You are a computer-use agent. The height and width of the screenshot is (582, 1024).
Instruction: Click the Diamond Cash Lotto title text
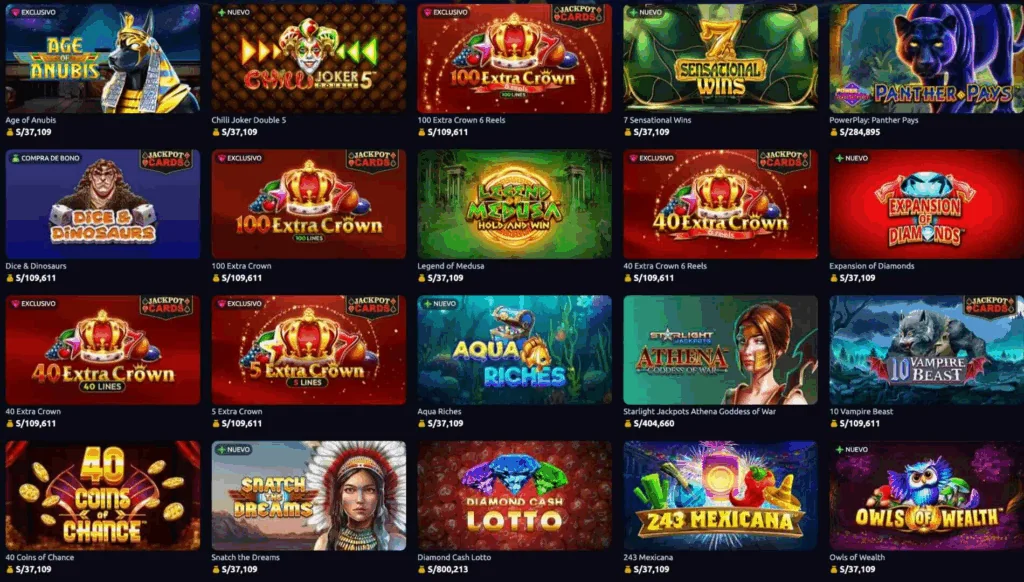[454, 557]
